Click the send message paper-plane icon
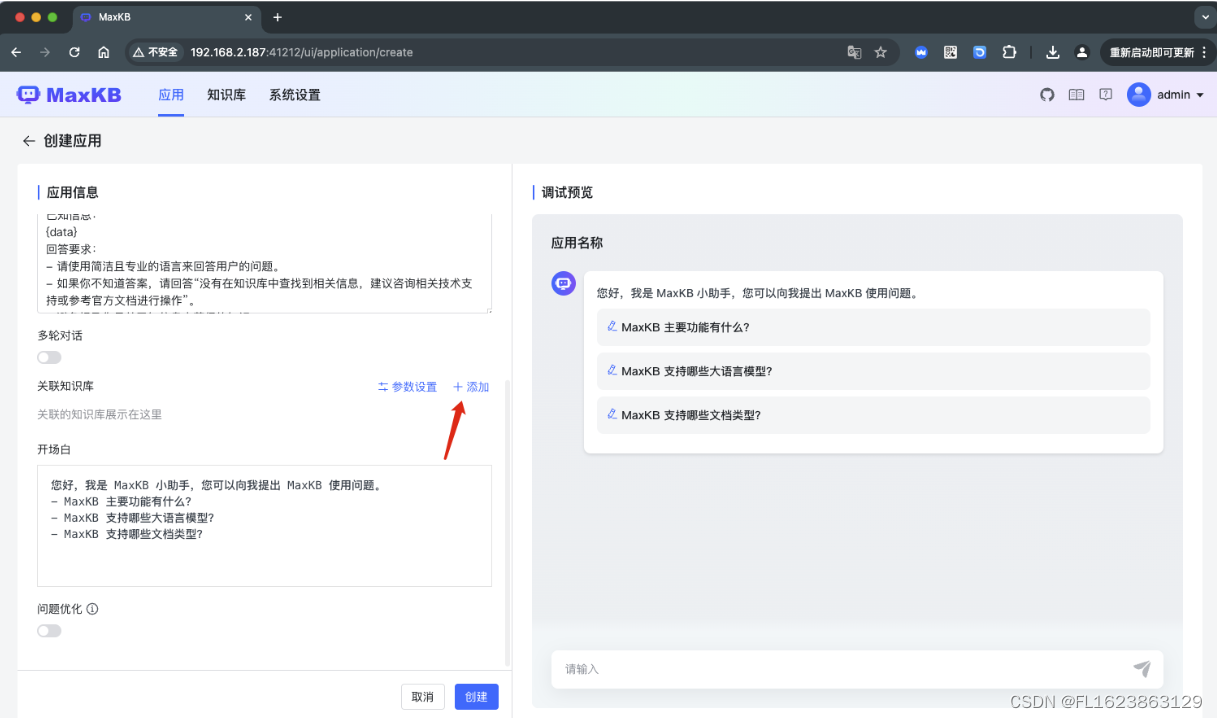 click(x=1142, y=668)
